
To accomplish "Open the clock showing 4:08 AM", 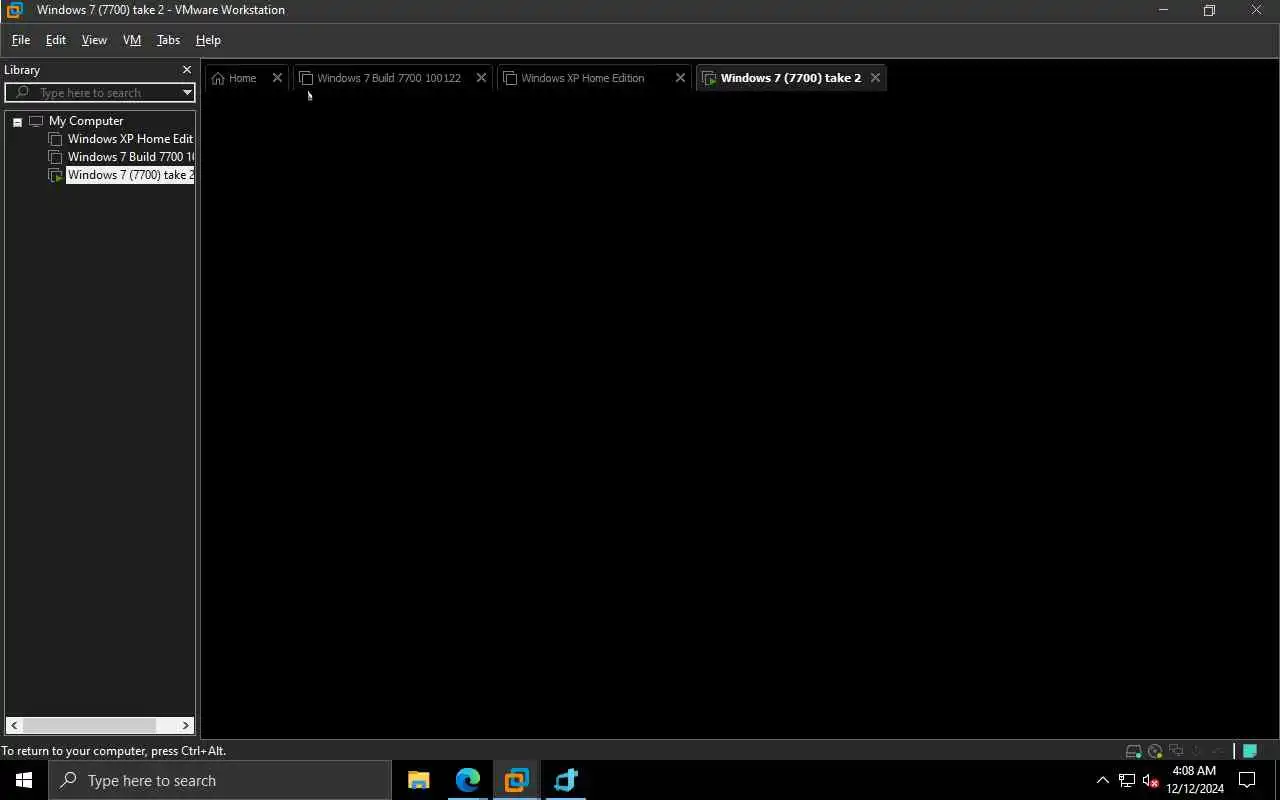I will [x=1195, y=780].
